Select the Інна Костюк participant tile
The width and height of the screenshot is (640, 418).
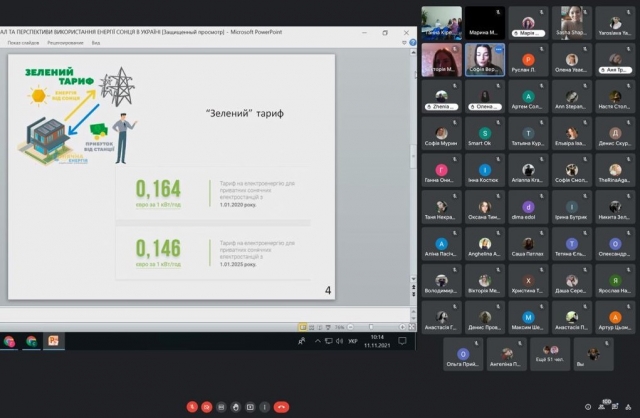(x=484, y=170)
